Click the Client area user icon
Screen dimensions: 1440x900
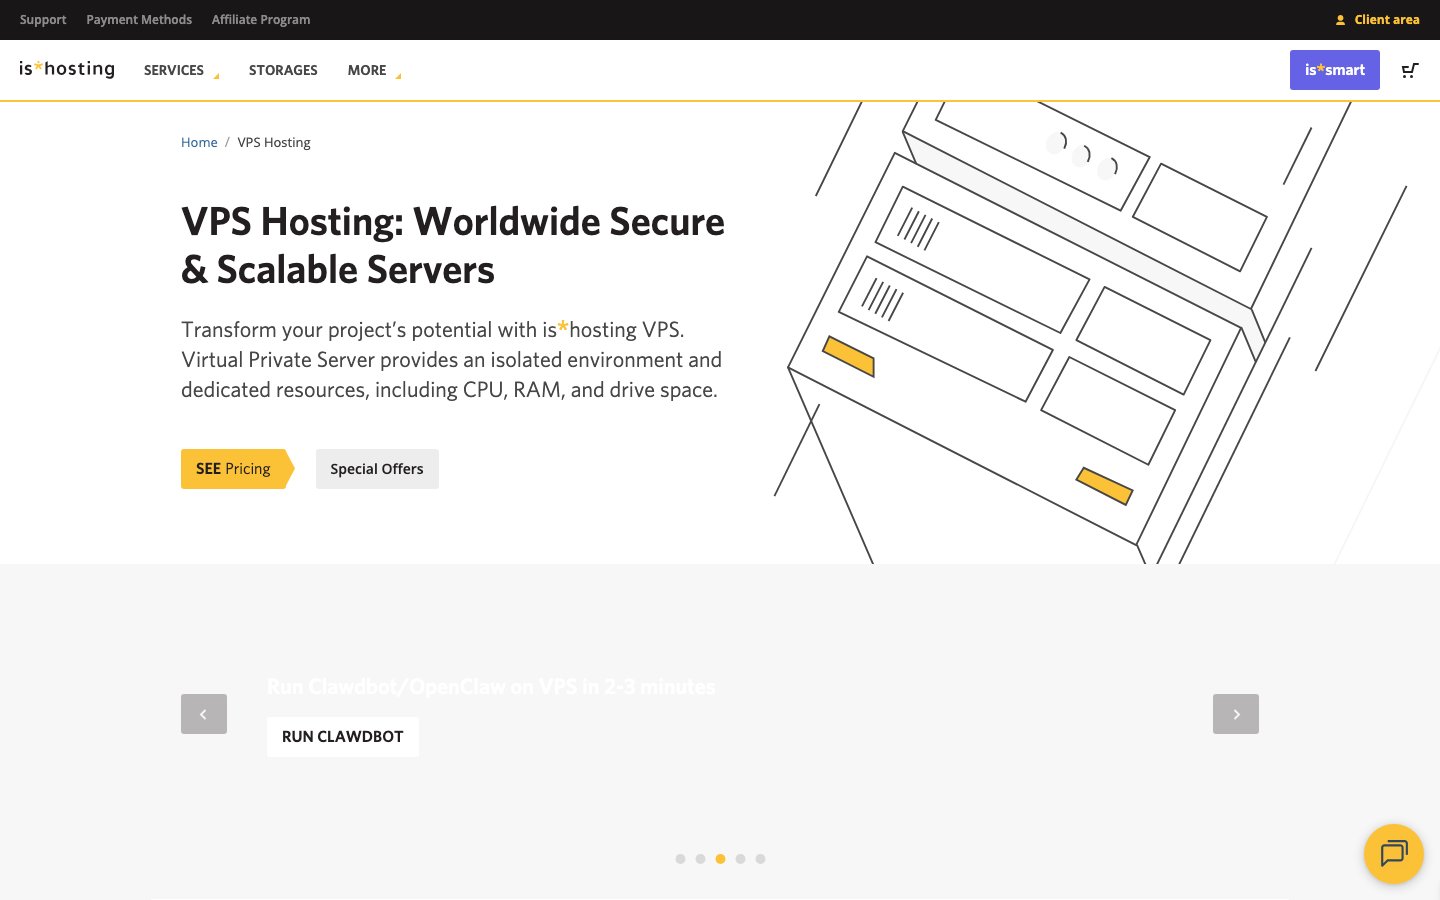click(x=1340, y=20)
